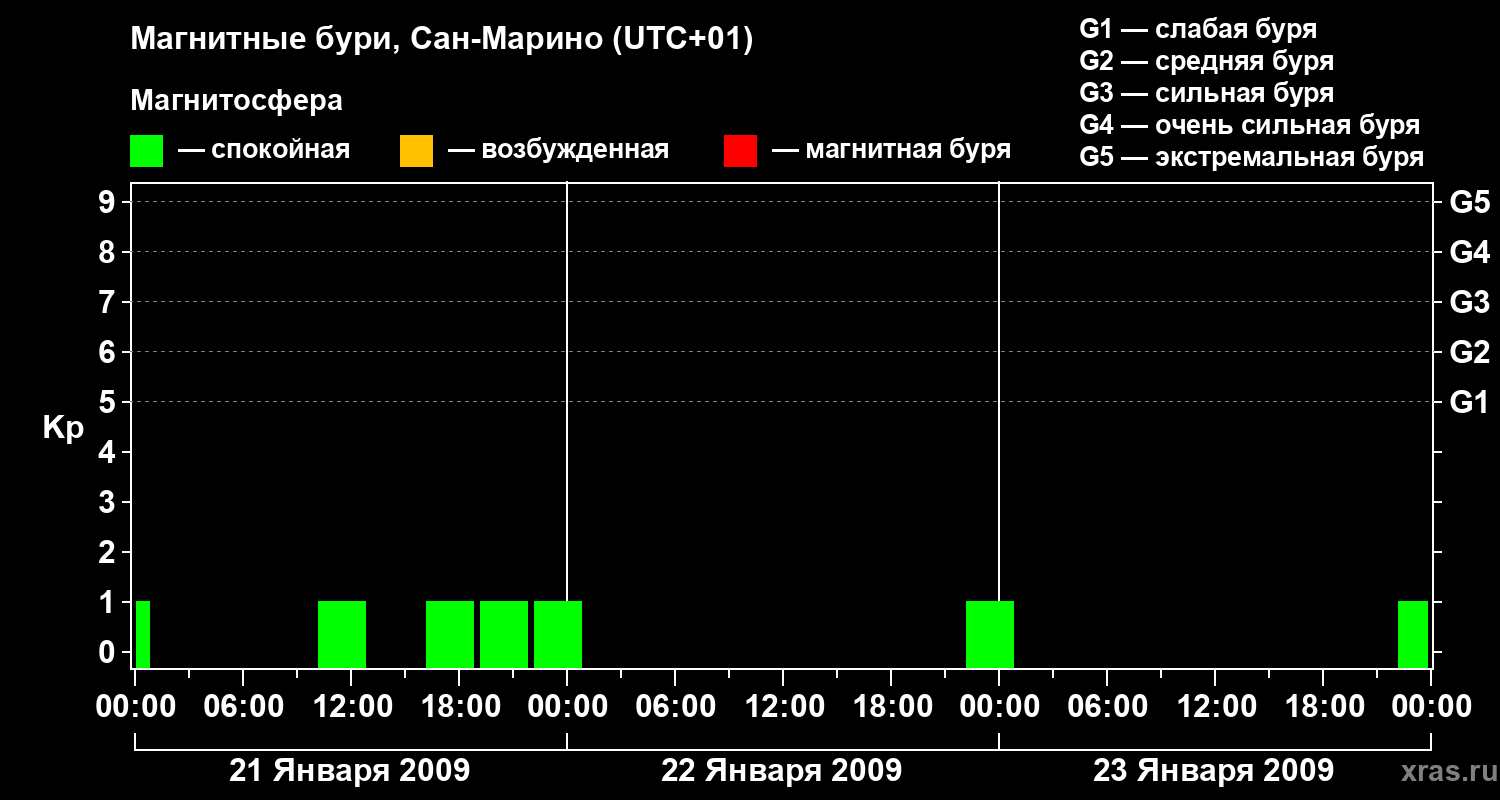
Task: Click the orange 'возбужденная' legend swatch
Action: click(x=416, y=151)
